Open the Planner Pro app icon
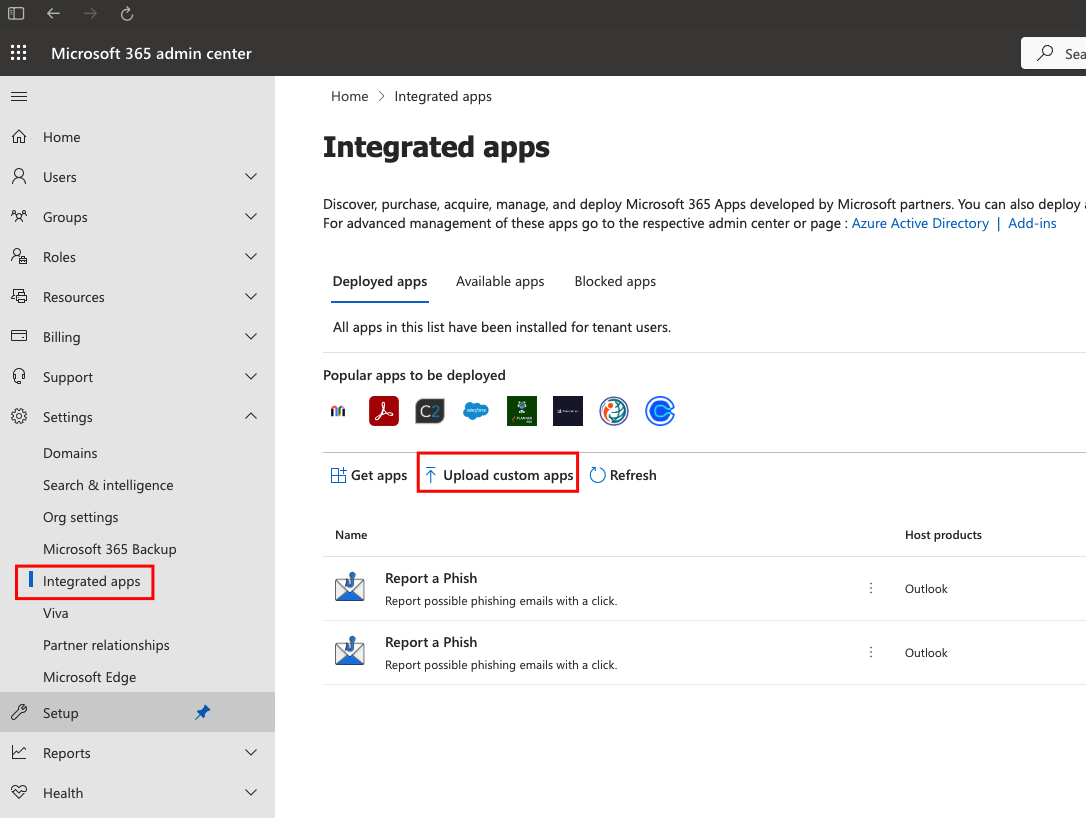 521,410
